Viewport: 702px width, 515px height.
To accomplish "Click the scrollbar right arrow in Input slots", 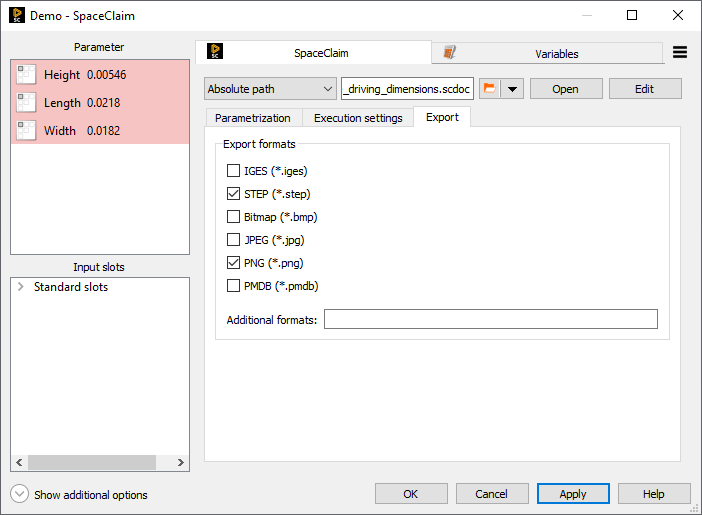I will pyautogui.click(x=180, y=462).
